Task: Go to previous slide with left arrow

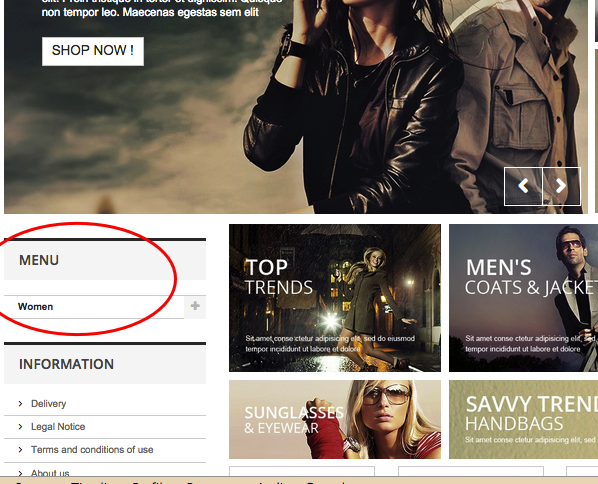Action: pyautogui.click(x=523, y=186)
